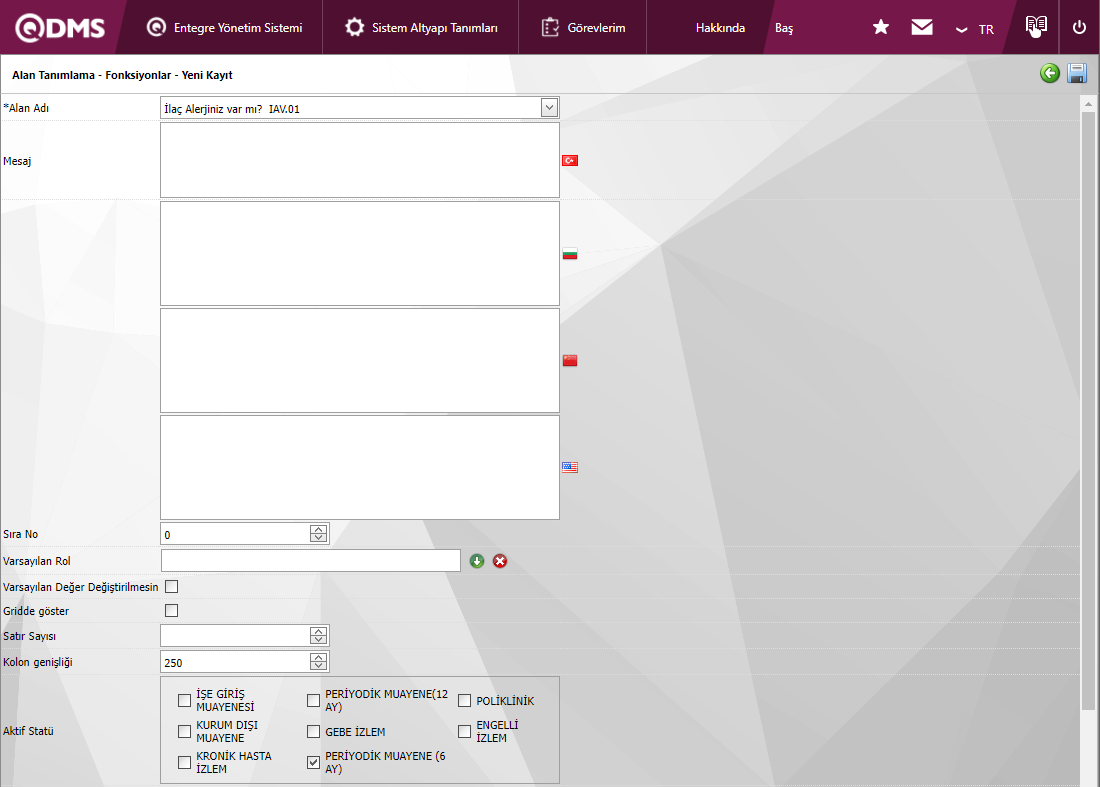The height and width of the screenshot is (787, 1100).
Task: Check İŞE GİRİŞ MUAYENESİ checkbox
Action: (x=185, y=700)
